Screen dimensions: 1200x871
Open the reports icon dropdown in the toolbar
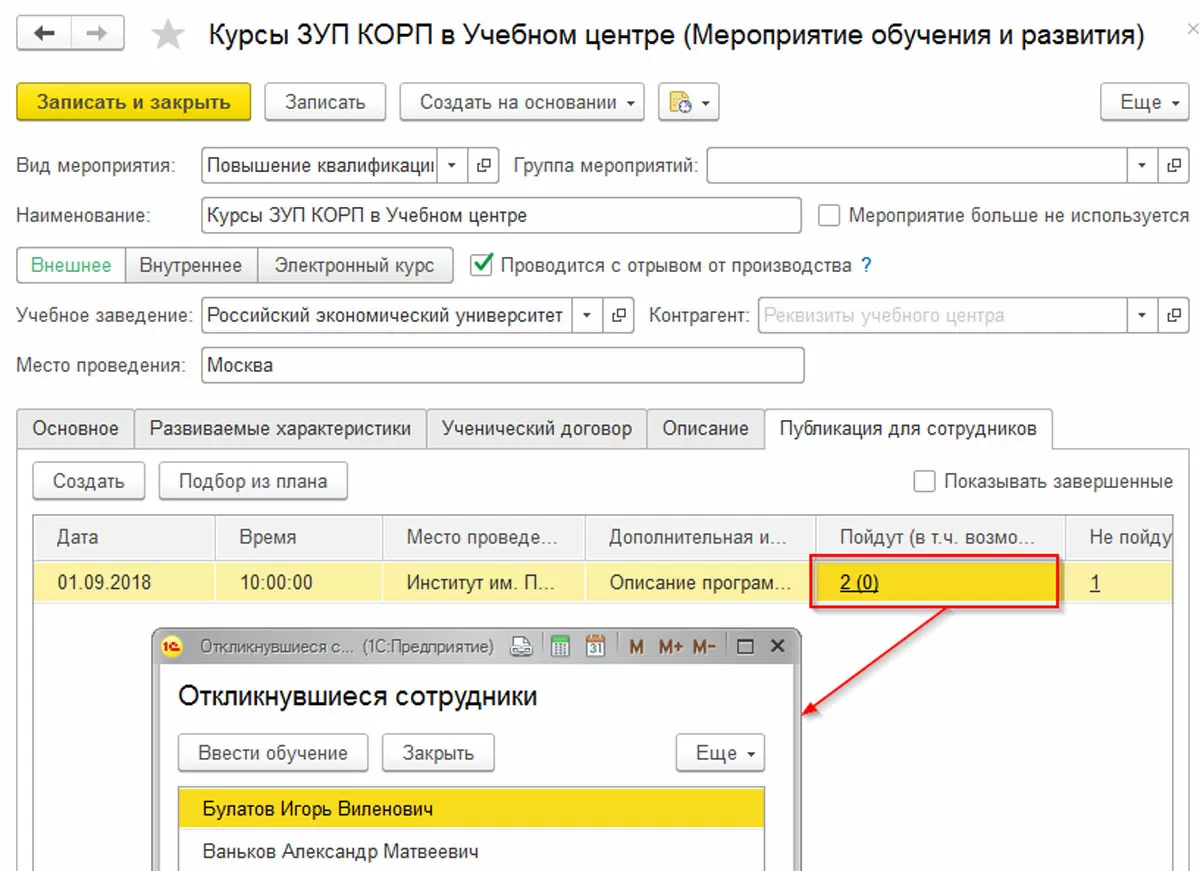click(689, 102)
